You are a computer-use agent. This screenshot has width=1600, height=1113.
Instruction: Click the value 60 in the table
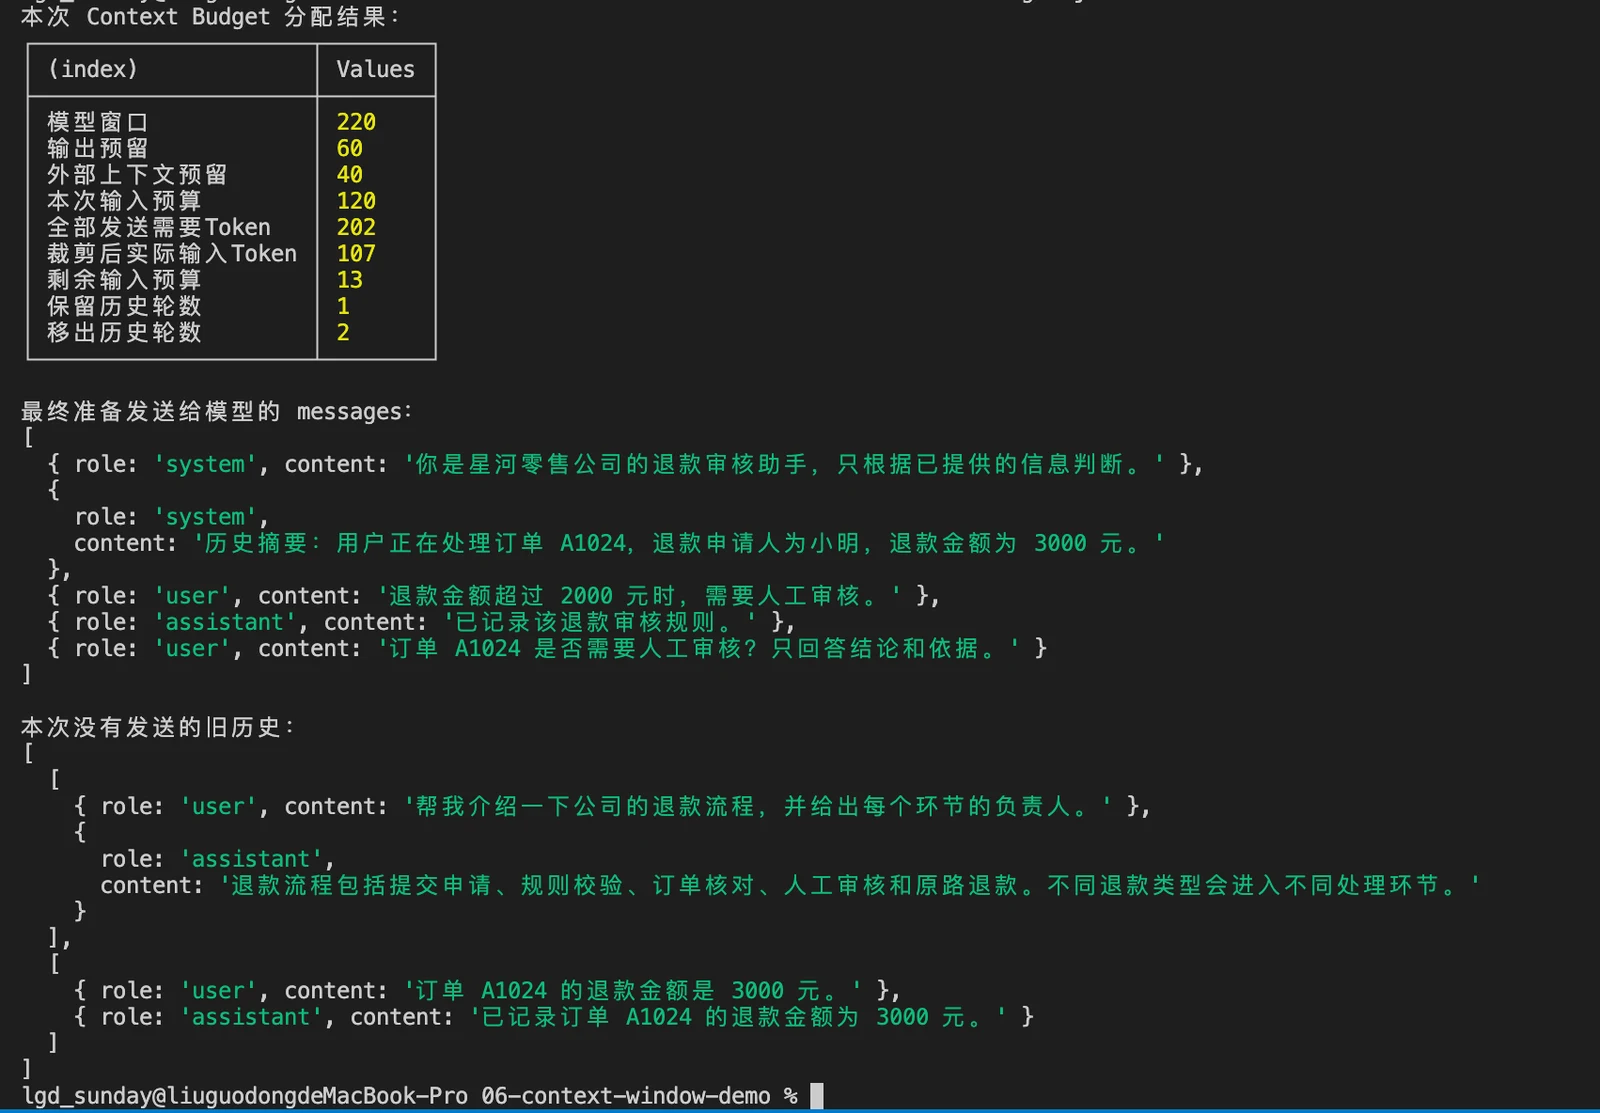pos(350,148)
